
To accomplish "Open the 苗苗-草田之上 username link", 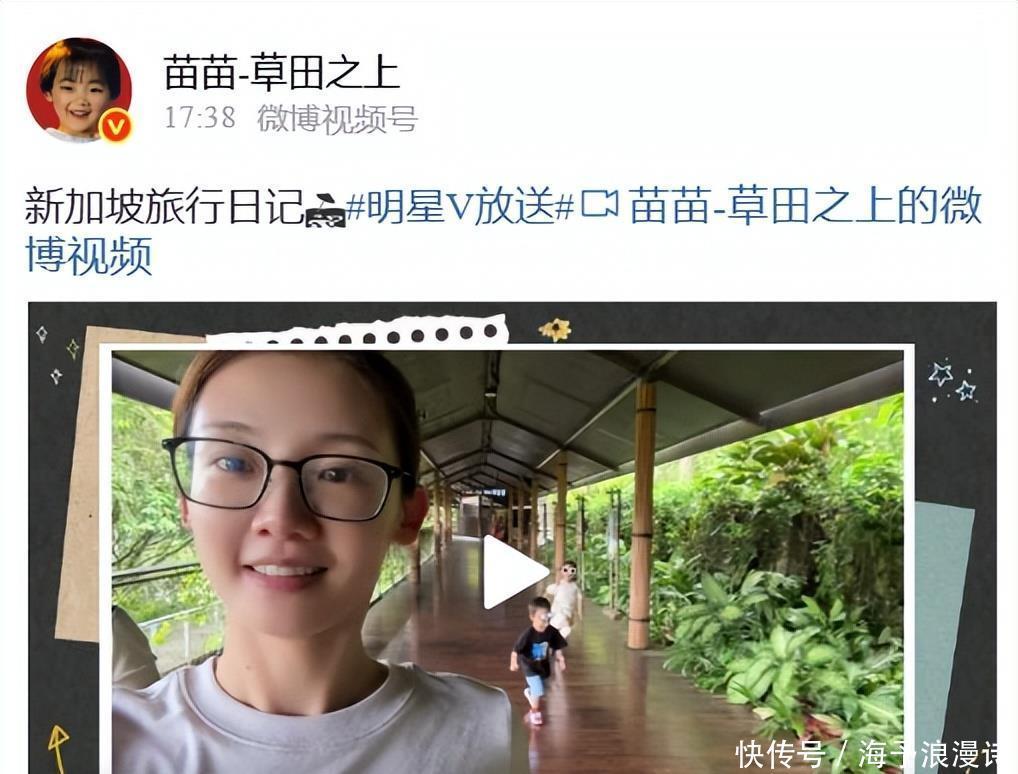I will click(x=281, y=72).
